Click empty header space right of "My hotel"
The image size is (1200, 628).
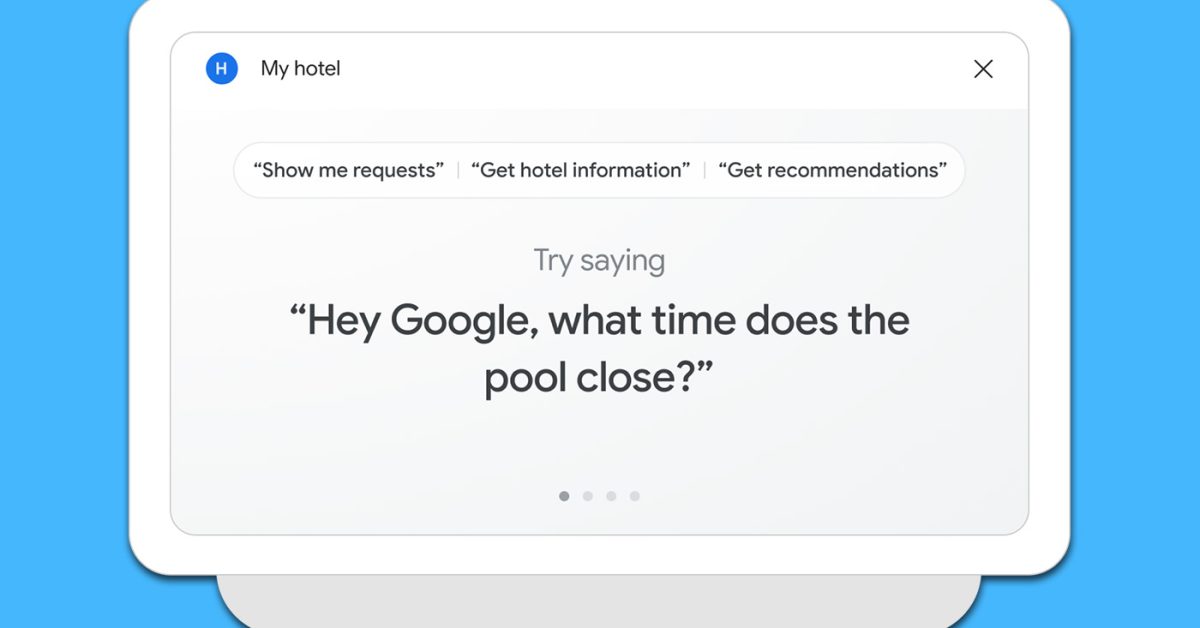(x=650, y=69)
